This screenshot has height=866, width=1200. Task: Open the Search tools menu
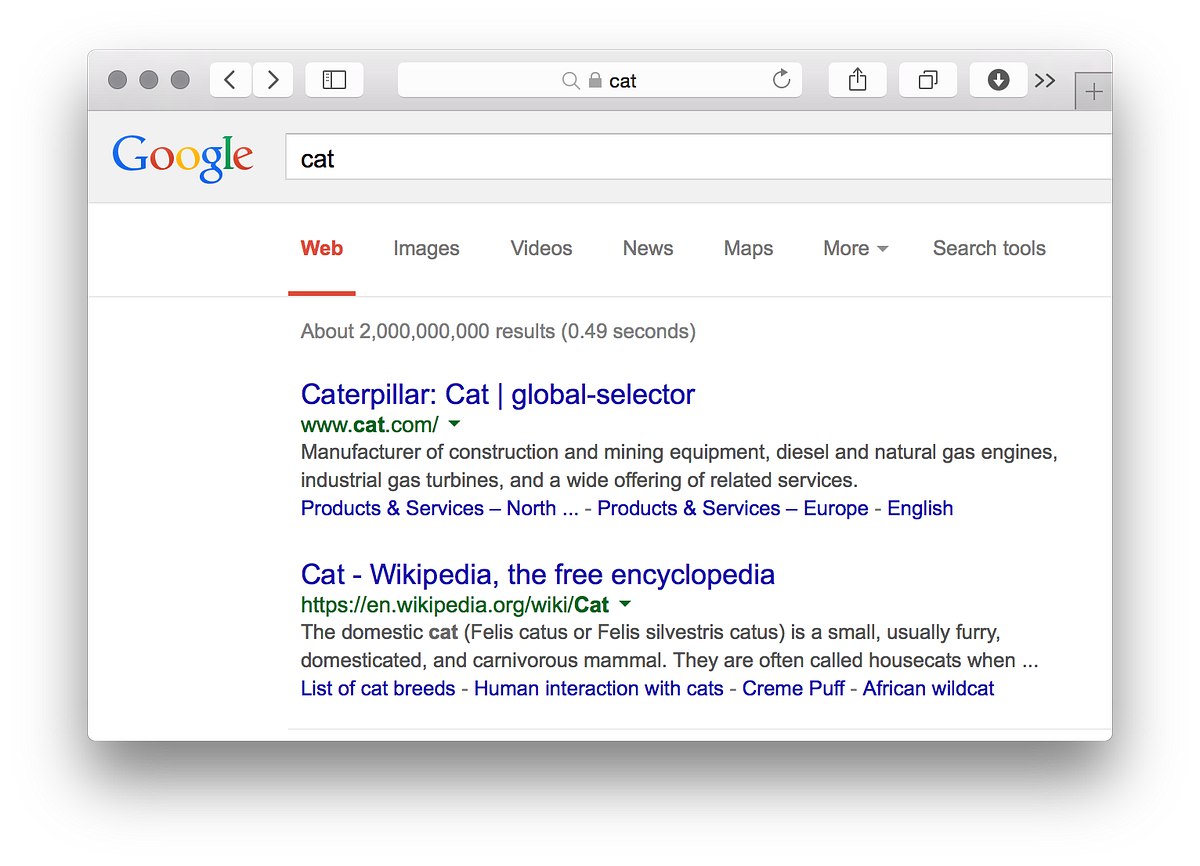click(988, 248)
